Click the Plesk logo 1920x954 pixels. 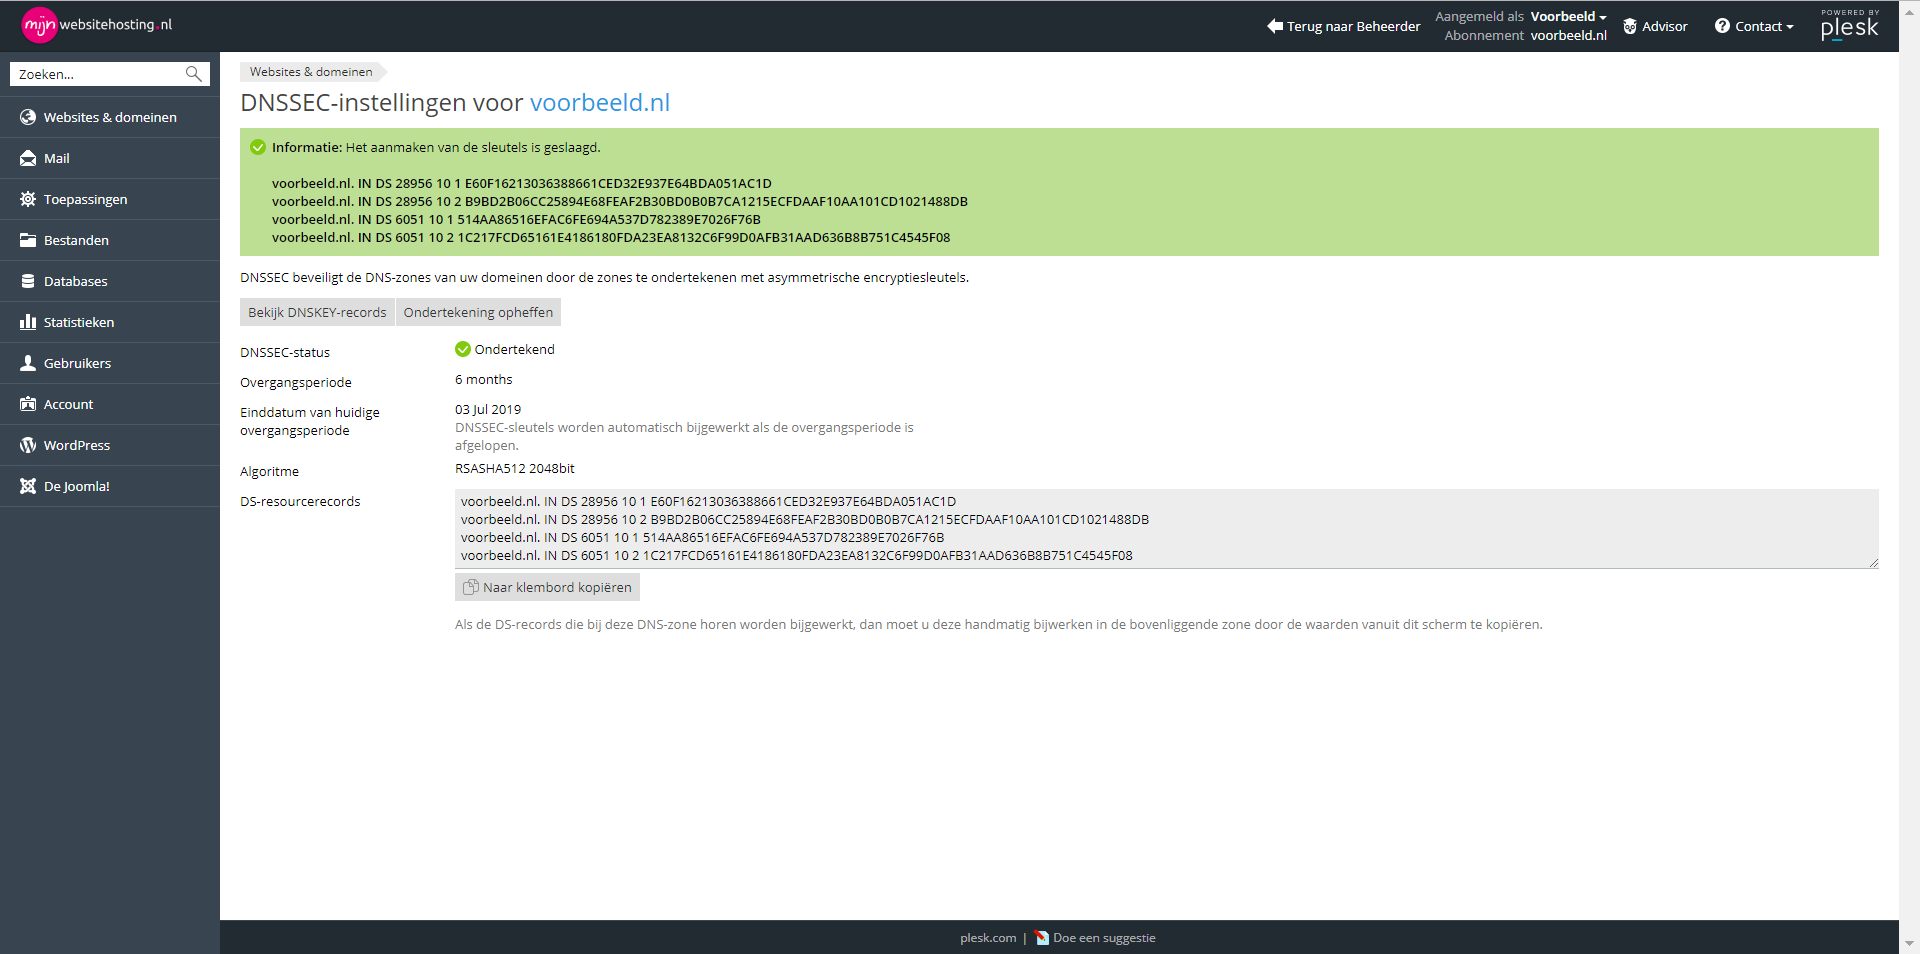coord(1850,25)
